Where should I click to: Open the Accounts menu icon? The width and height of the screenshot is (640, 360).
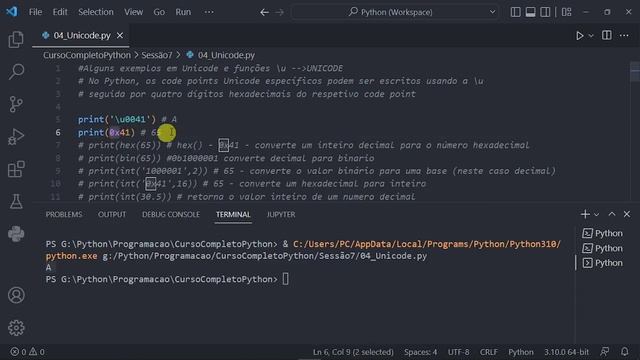[x=16, y=295]
